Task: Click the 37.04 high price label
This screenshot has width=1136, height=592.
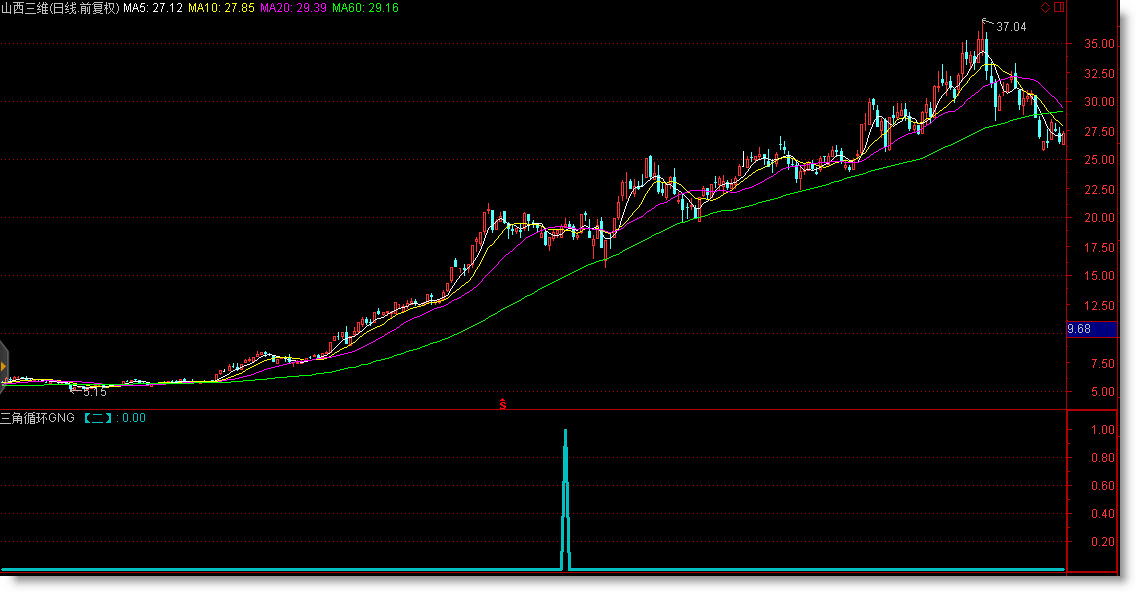Action: click(x=1011, y=27)
